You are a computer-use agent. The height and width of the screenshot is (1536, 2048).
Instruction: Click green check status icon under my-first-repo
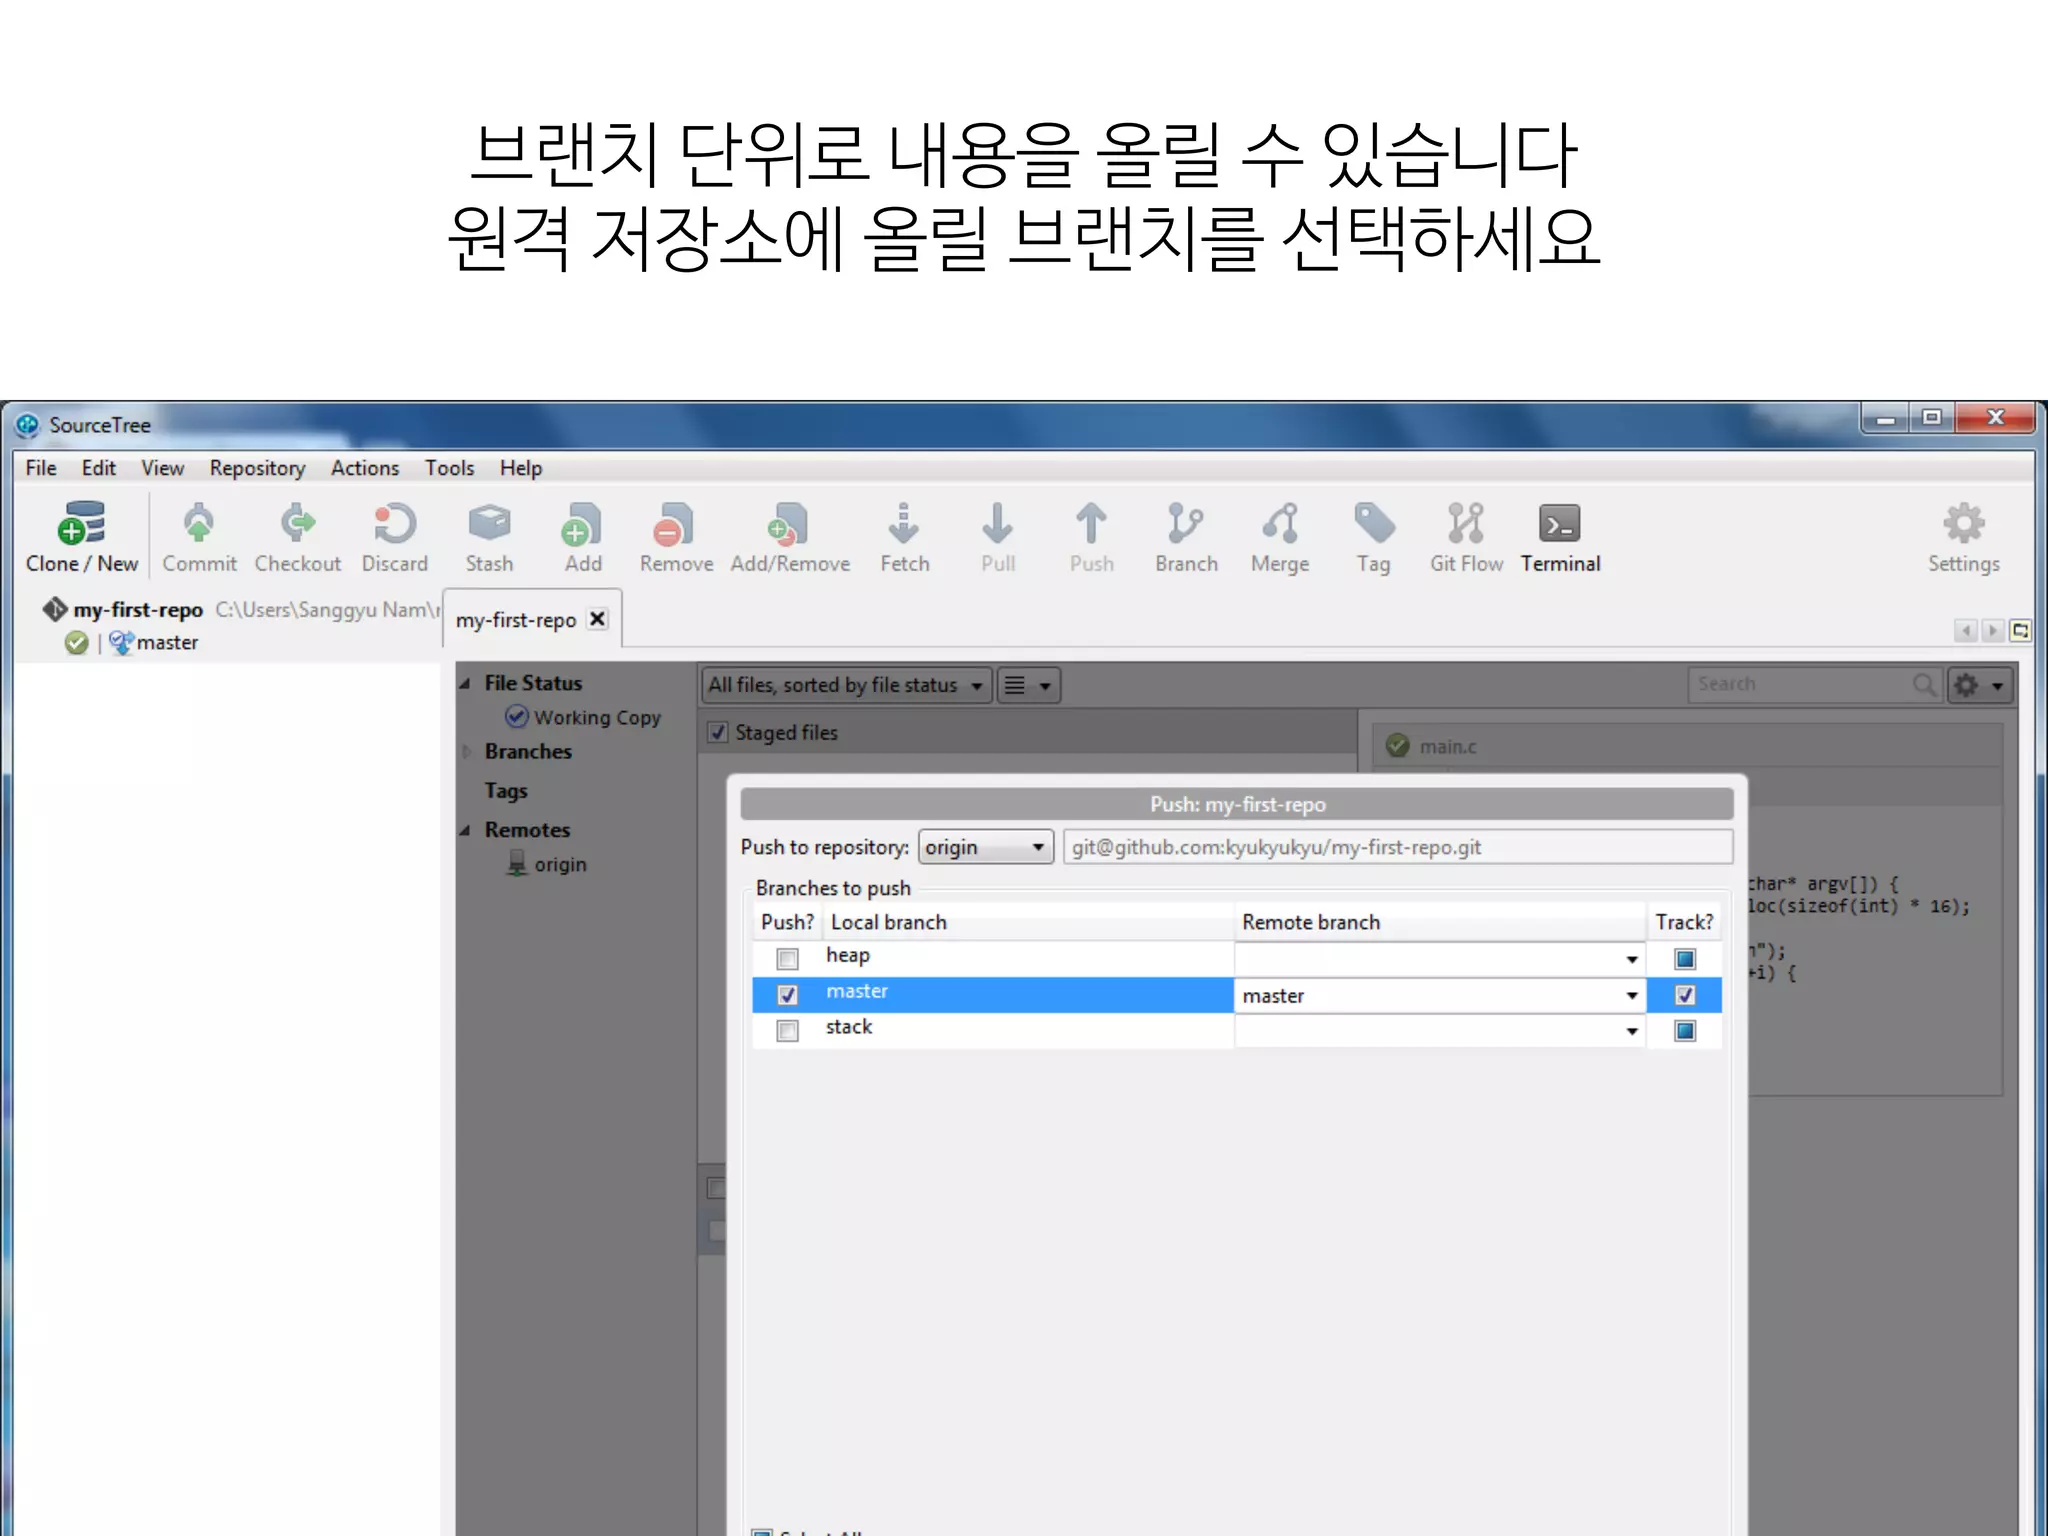point(76,643)
